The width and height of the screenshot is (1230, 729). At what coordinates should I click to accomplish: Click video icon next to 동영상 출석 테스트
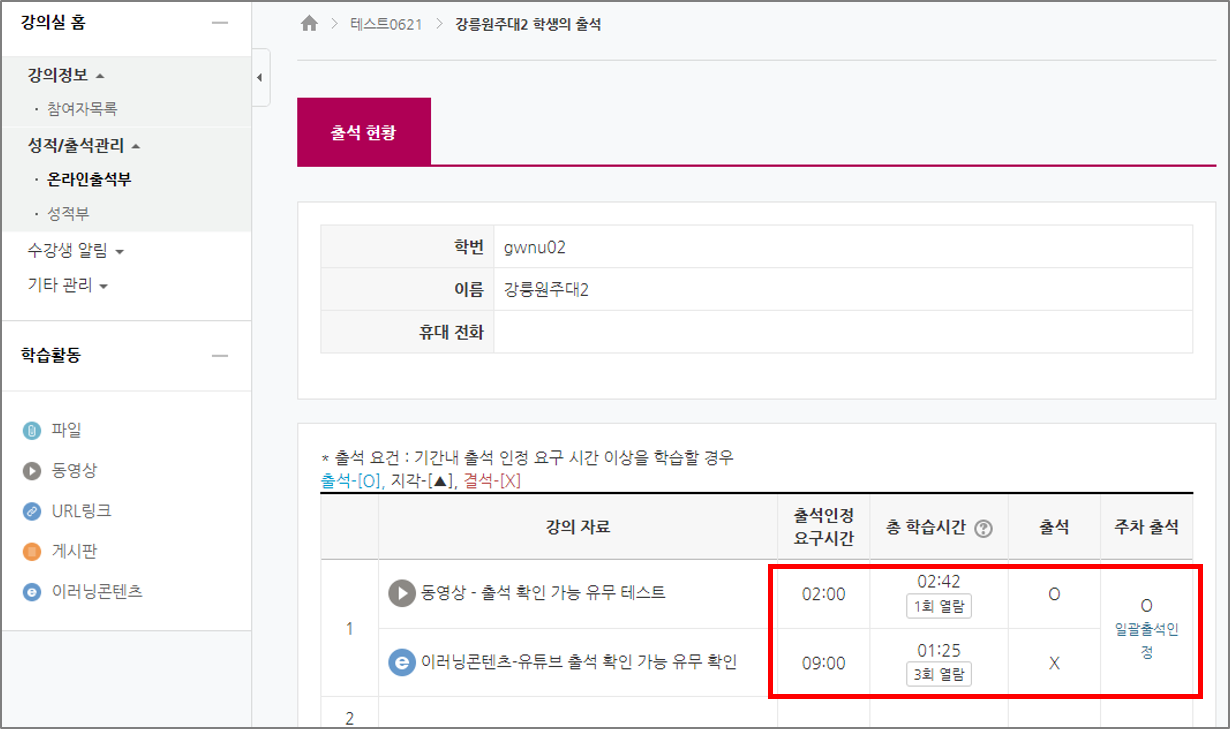(401, 593)
